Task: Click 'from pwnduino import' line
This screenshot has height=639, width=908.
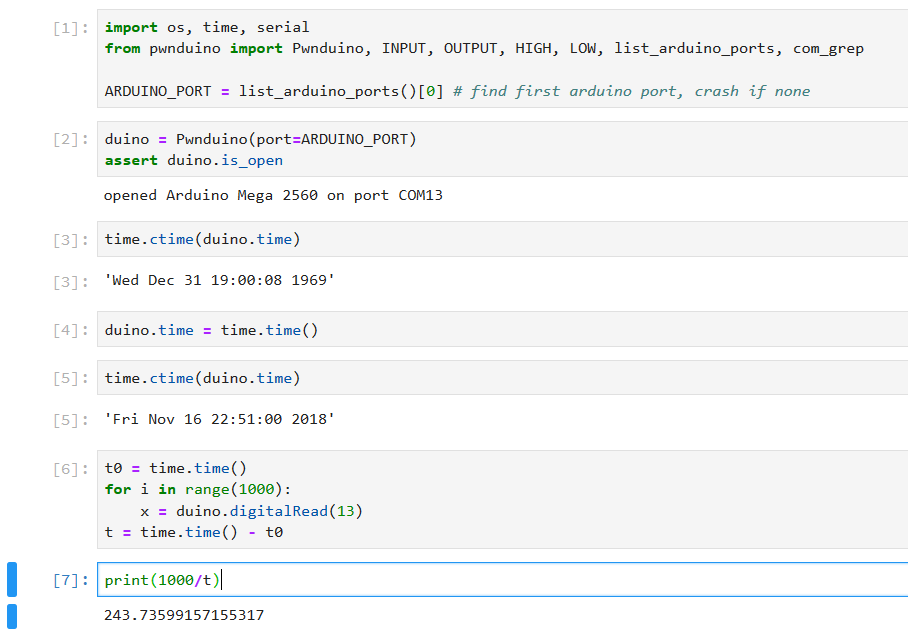Action: point(484,49)
